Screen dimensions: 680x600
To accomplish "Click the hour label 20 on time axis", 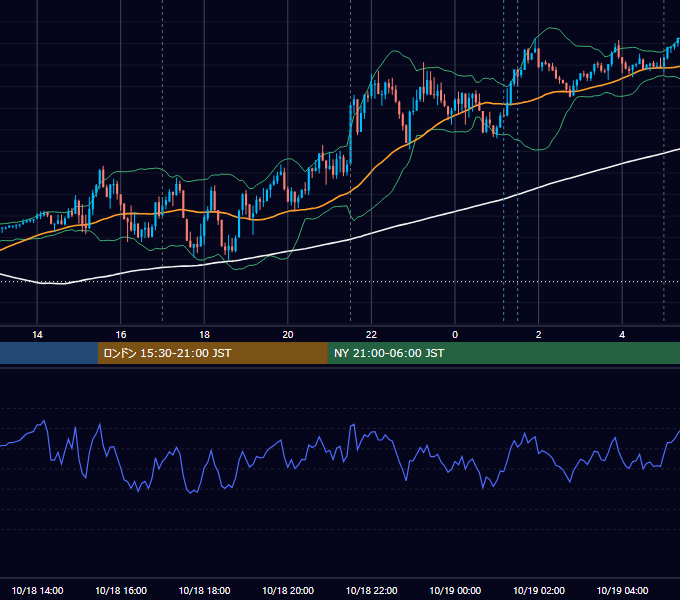I will coord(288,335).
